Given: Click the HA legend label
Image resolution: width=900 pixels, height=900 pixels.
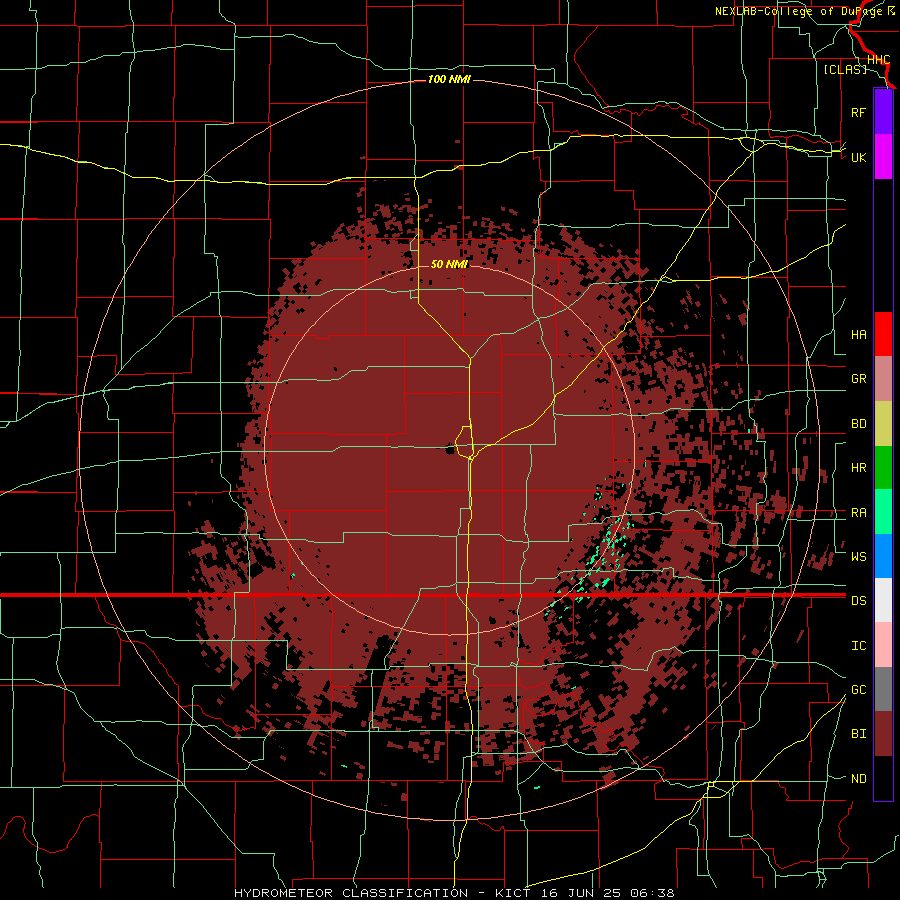Looking at the screenshot, I should (858, 335).
